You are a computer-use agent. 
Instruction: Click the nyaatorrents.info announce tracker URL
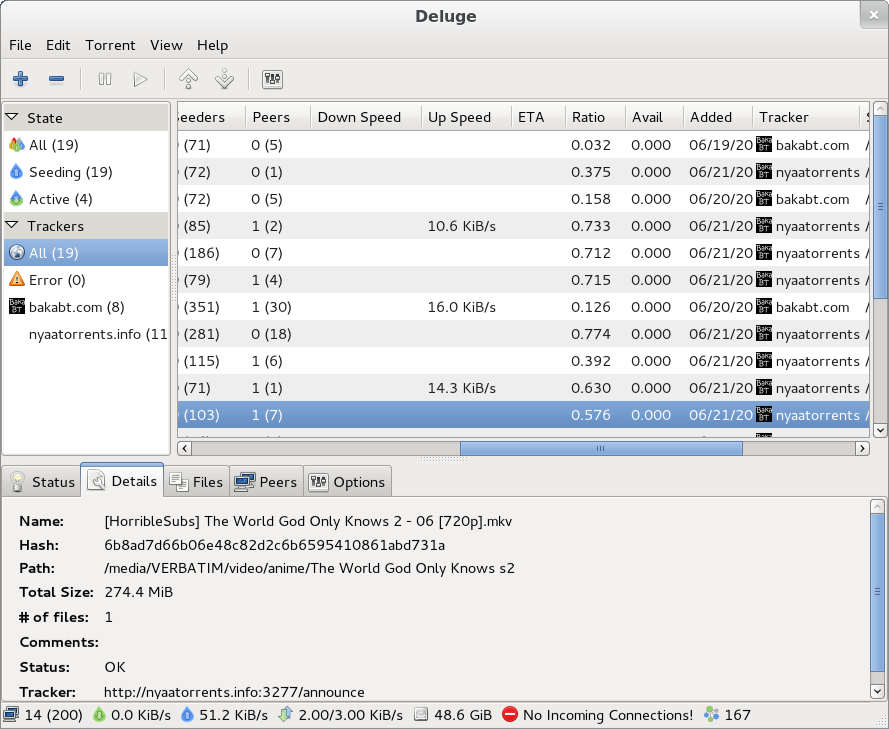pos(234,692)
